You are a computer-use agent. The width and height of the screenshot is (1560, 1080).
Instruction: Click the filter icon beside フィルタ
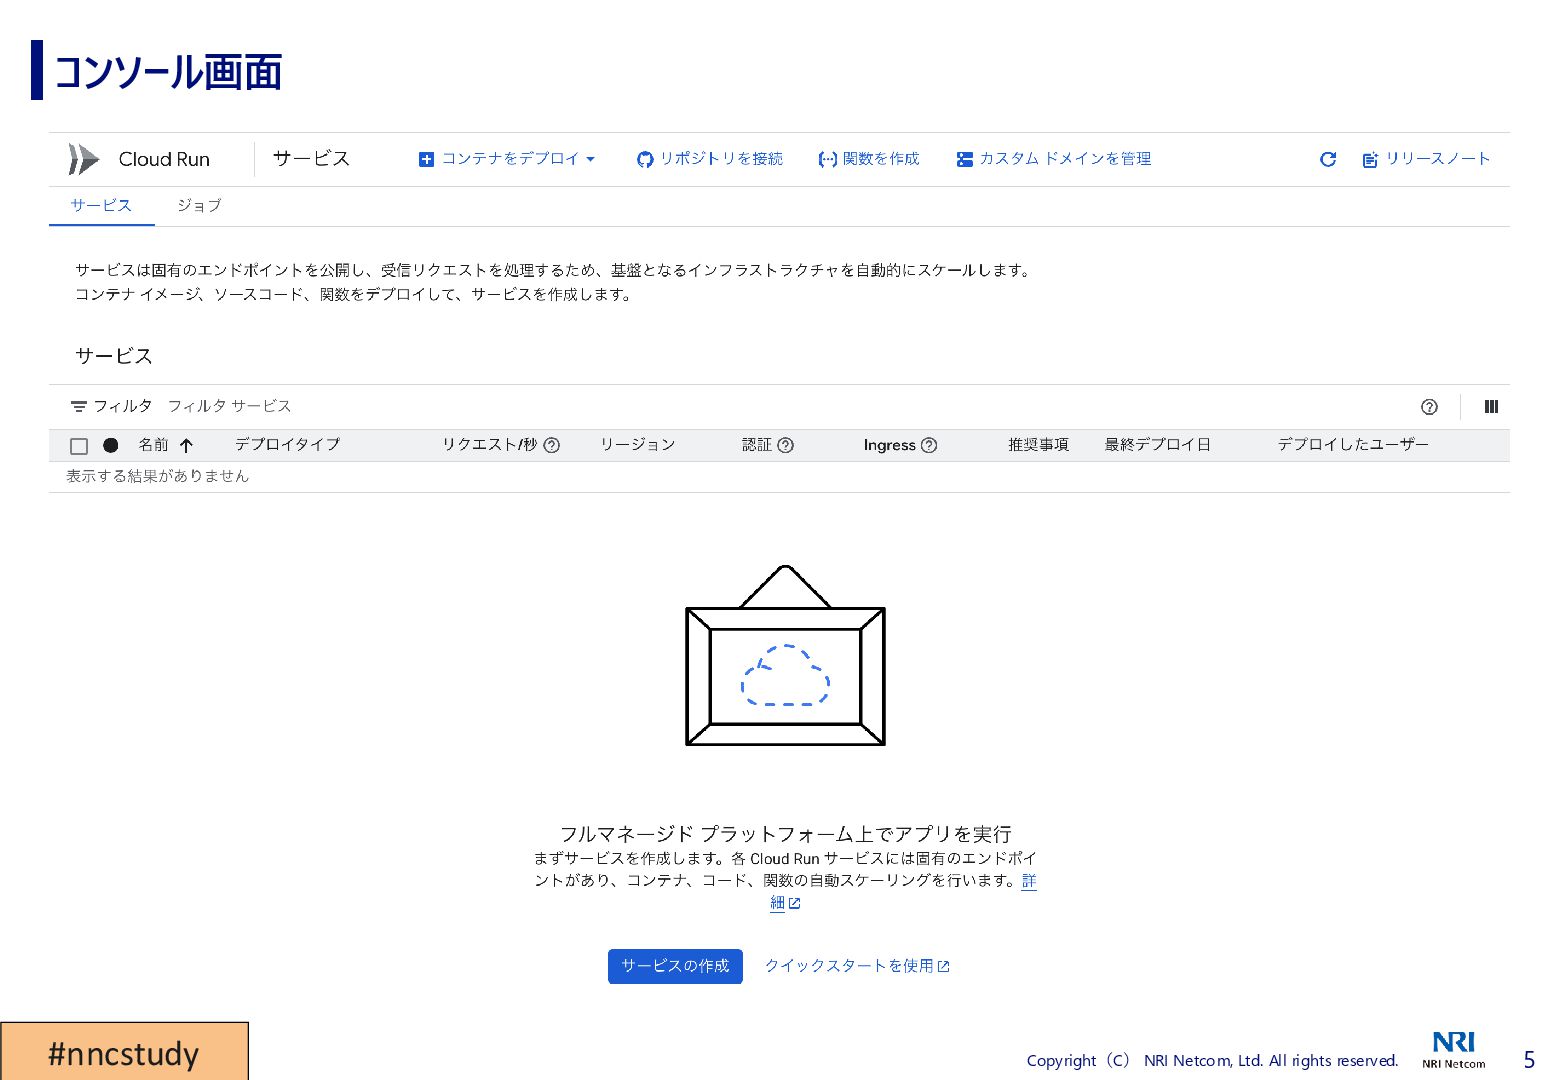[79, 407]
